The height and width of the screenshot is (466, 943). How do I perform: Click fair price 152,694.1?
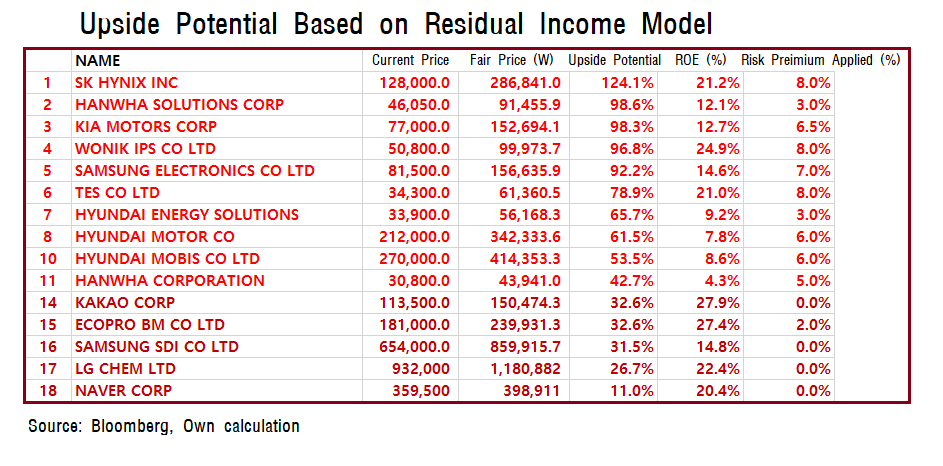coord(526,127)
